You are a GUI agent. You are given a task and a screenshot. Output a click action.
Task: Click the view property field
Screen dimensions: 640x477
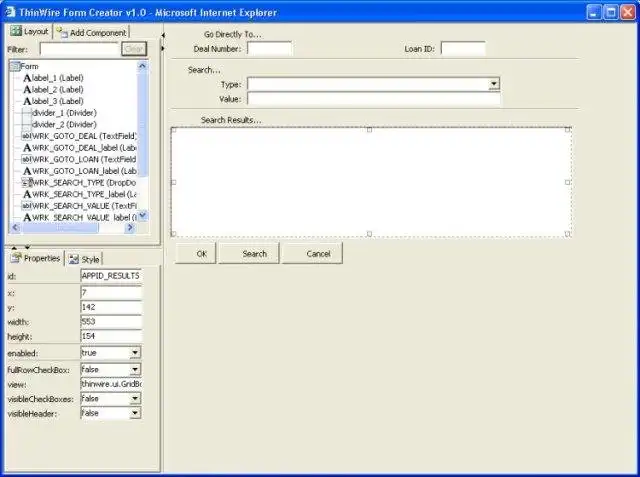[x=111, y=384]
